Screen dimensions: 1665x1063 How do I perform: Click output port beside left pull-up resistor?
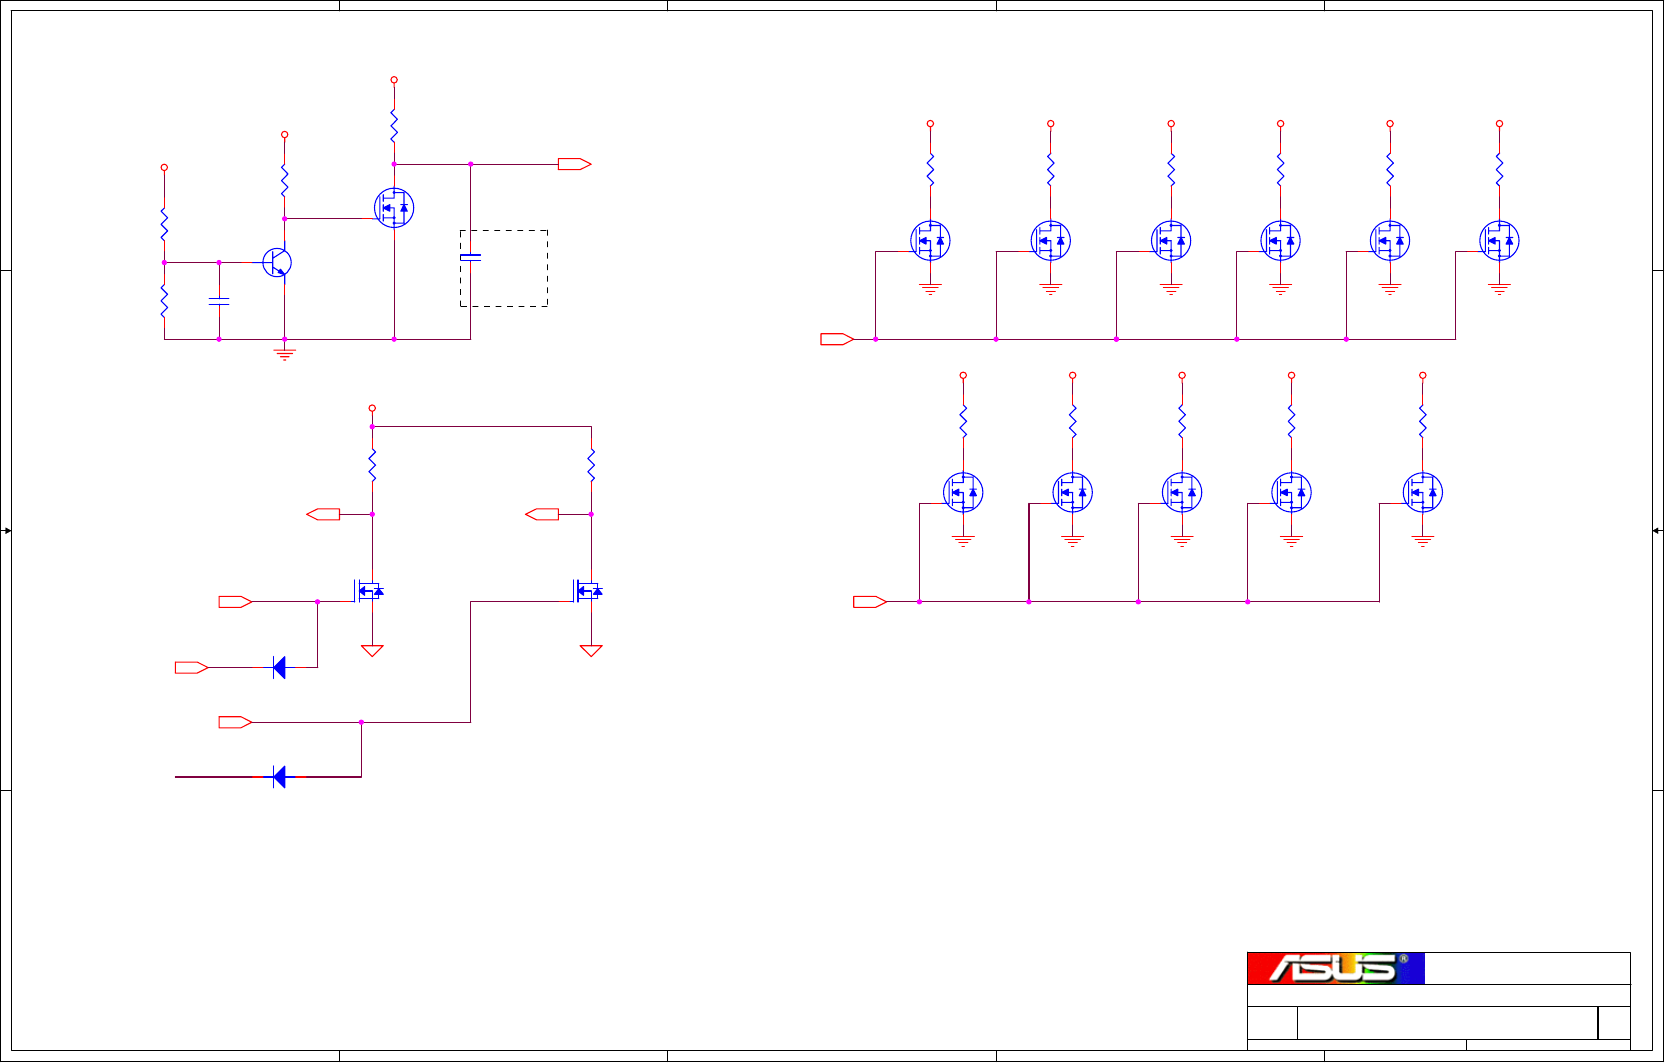(x=323, y=514)
